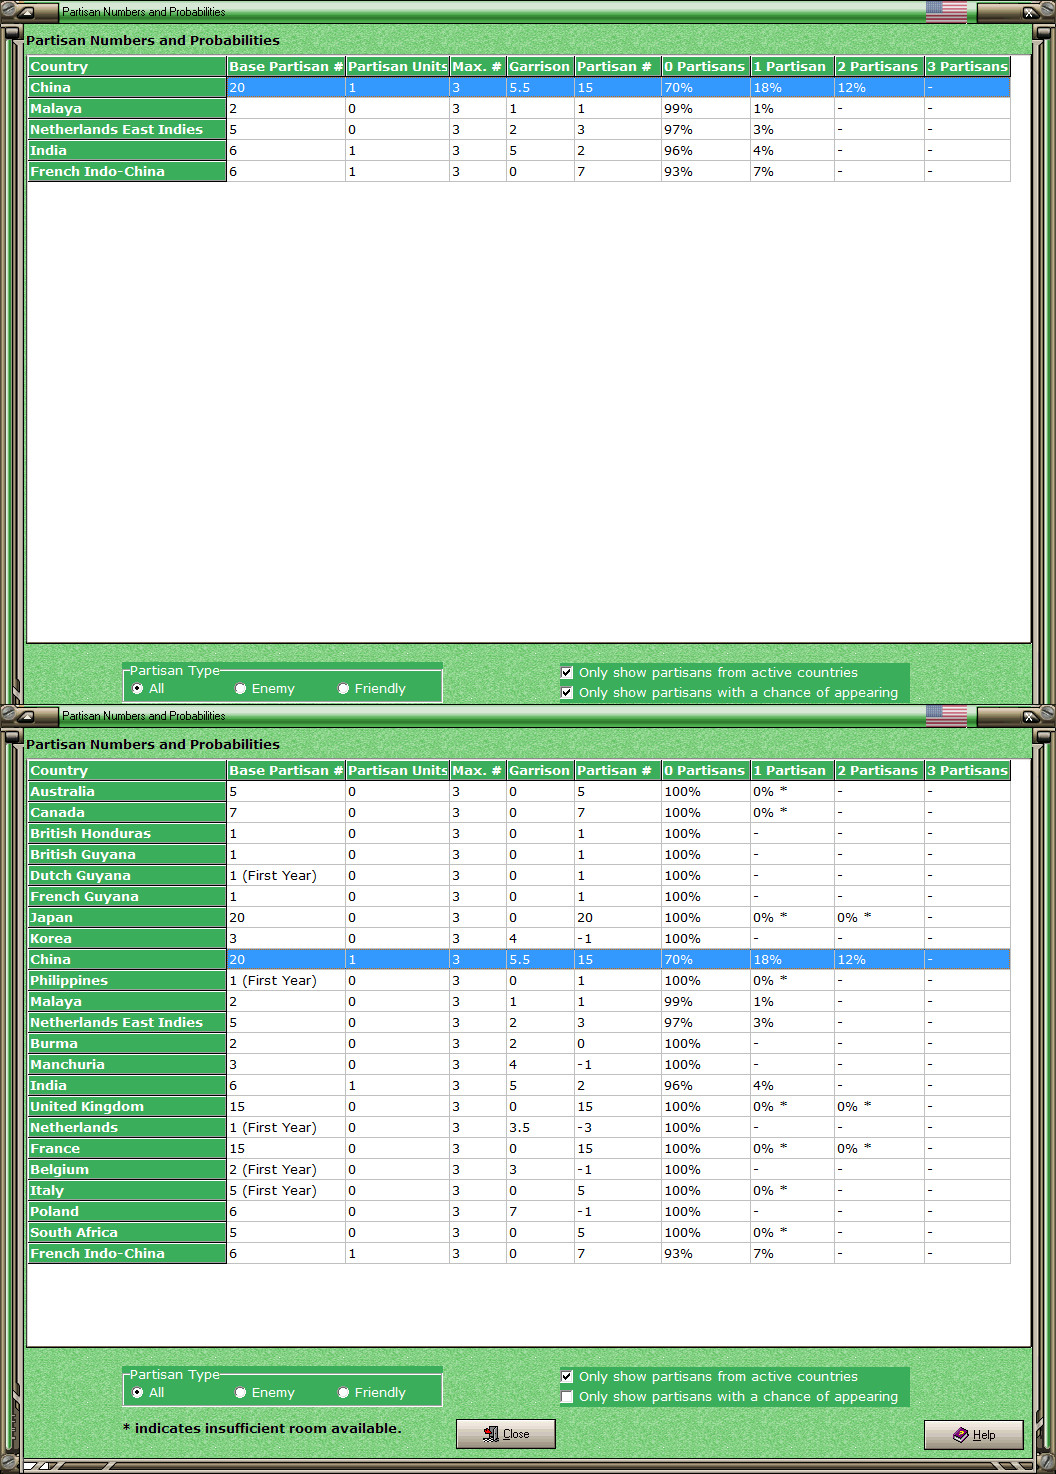Click Garrison column header in the upper window
Image resolution: width=1056 pixels, height=1474 pixels.
click(x=539, y=67)
